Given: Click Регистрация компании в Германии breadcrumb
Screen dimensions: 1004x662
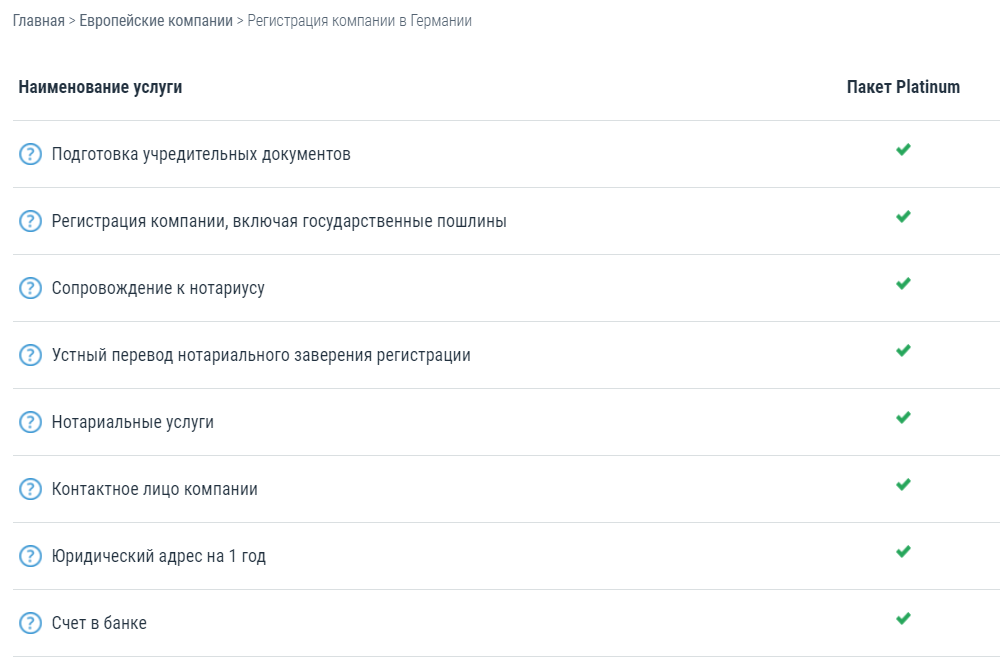Looking at the screenshot, I should pyautogui.click(x=360, y=21).
